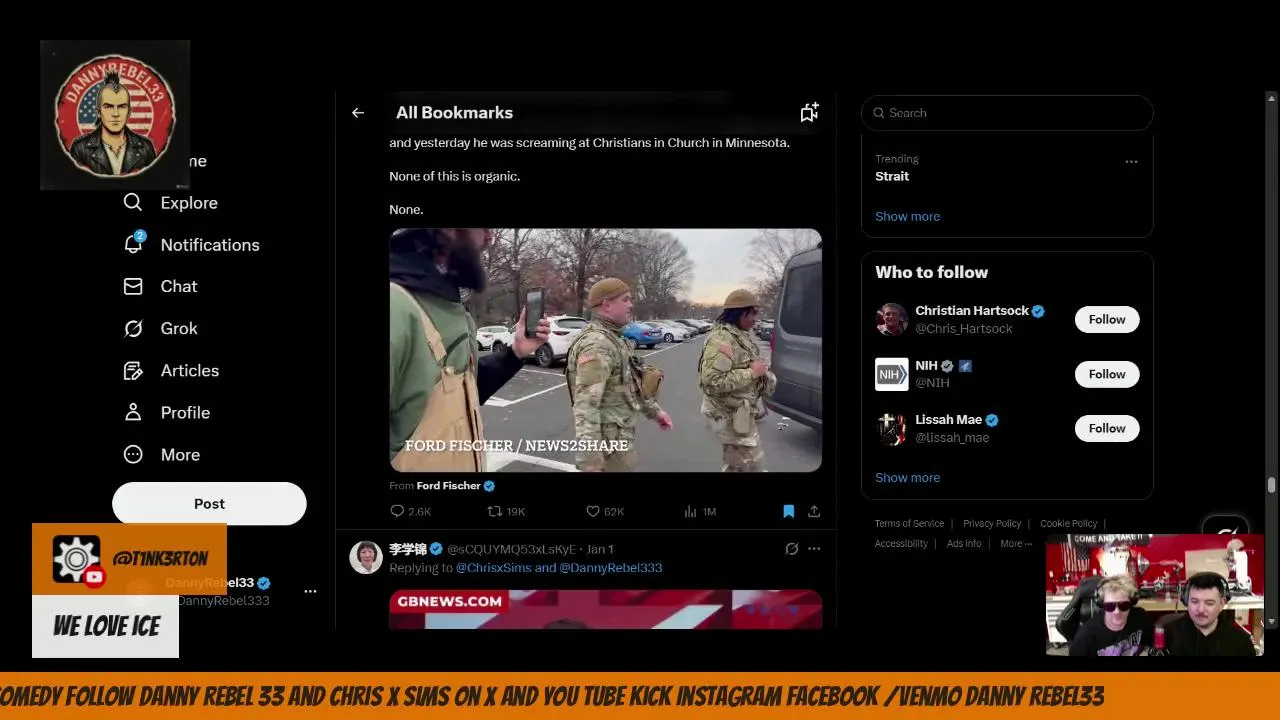Click the Grok icon on 李学锦's reply
1280x720 pixels.
click(x=791, y=549)
